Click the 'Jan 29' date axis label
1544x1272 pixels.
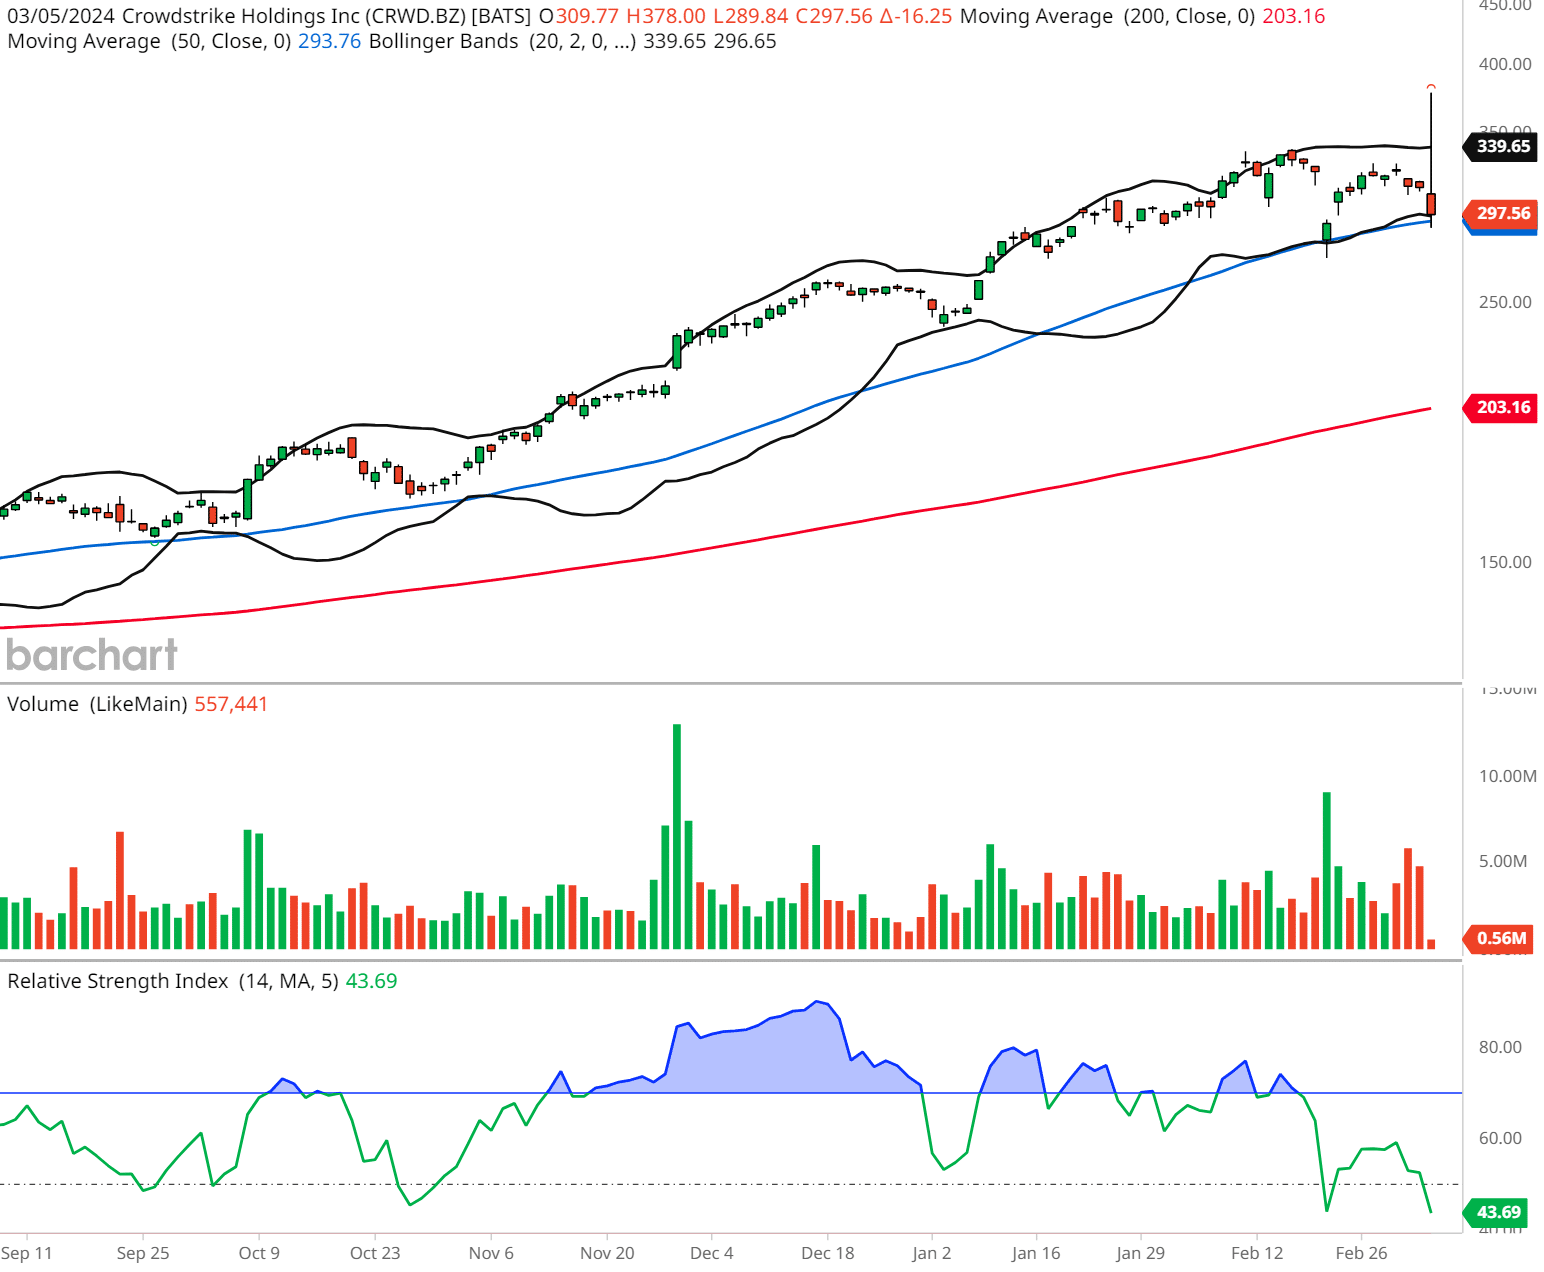point(1141,1253)
